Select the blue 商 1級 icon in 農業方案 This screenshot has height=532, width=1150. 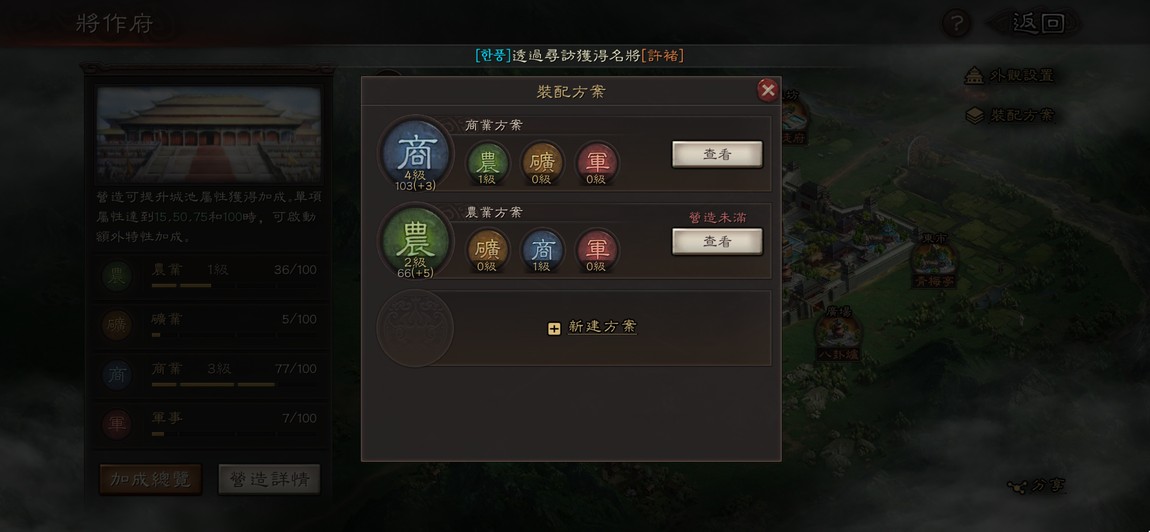[x=542, y=250]
